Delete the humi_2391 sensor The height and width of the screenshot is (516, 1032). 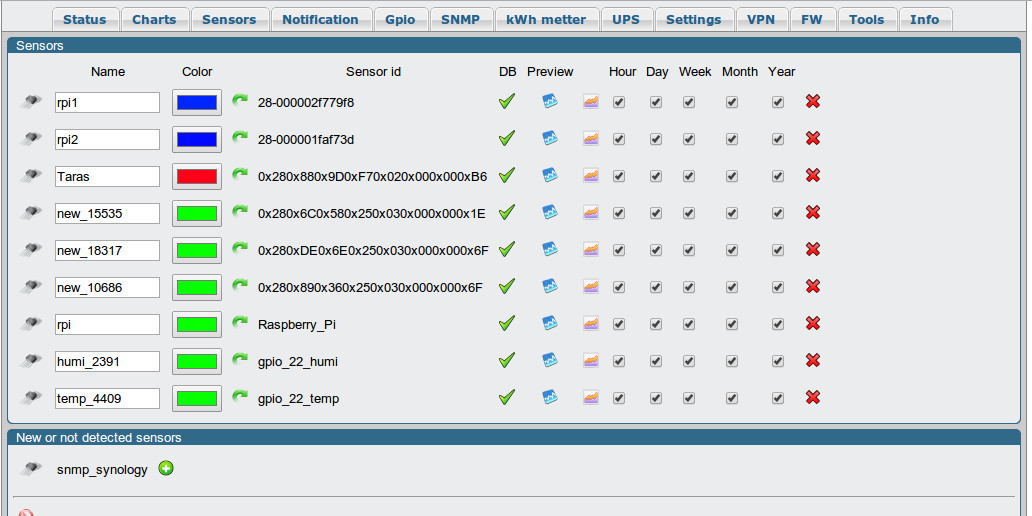[813, 360]
